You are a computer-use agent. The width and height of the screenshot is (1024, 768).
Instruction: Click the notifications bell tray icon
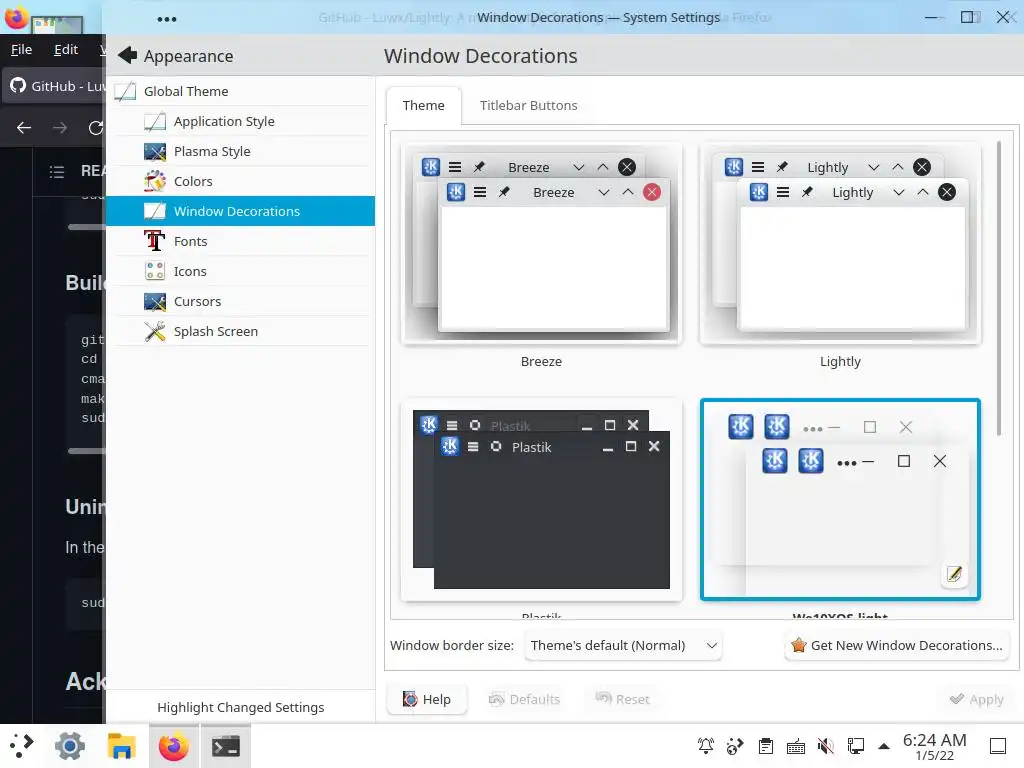click(x=705, y=746)
